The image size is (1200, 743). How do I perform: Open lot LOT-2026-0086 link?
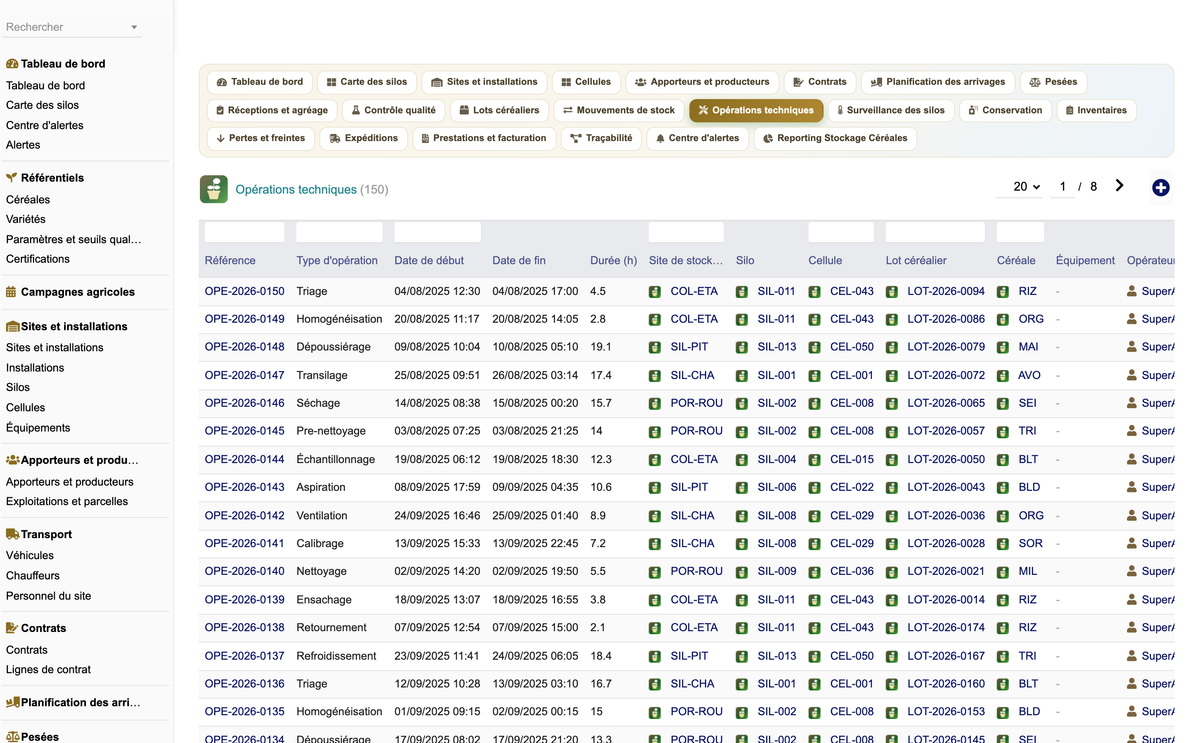click(946, 319)
